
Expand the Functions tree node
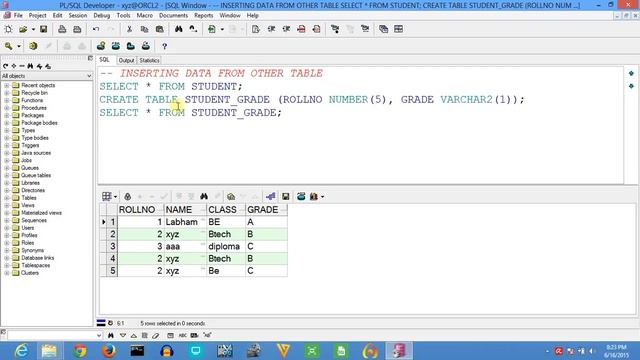click(x=7, y=100)
